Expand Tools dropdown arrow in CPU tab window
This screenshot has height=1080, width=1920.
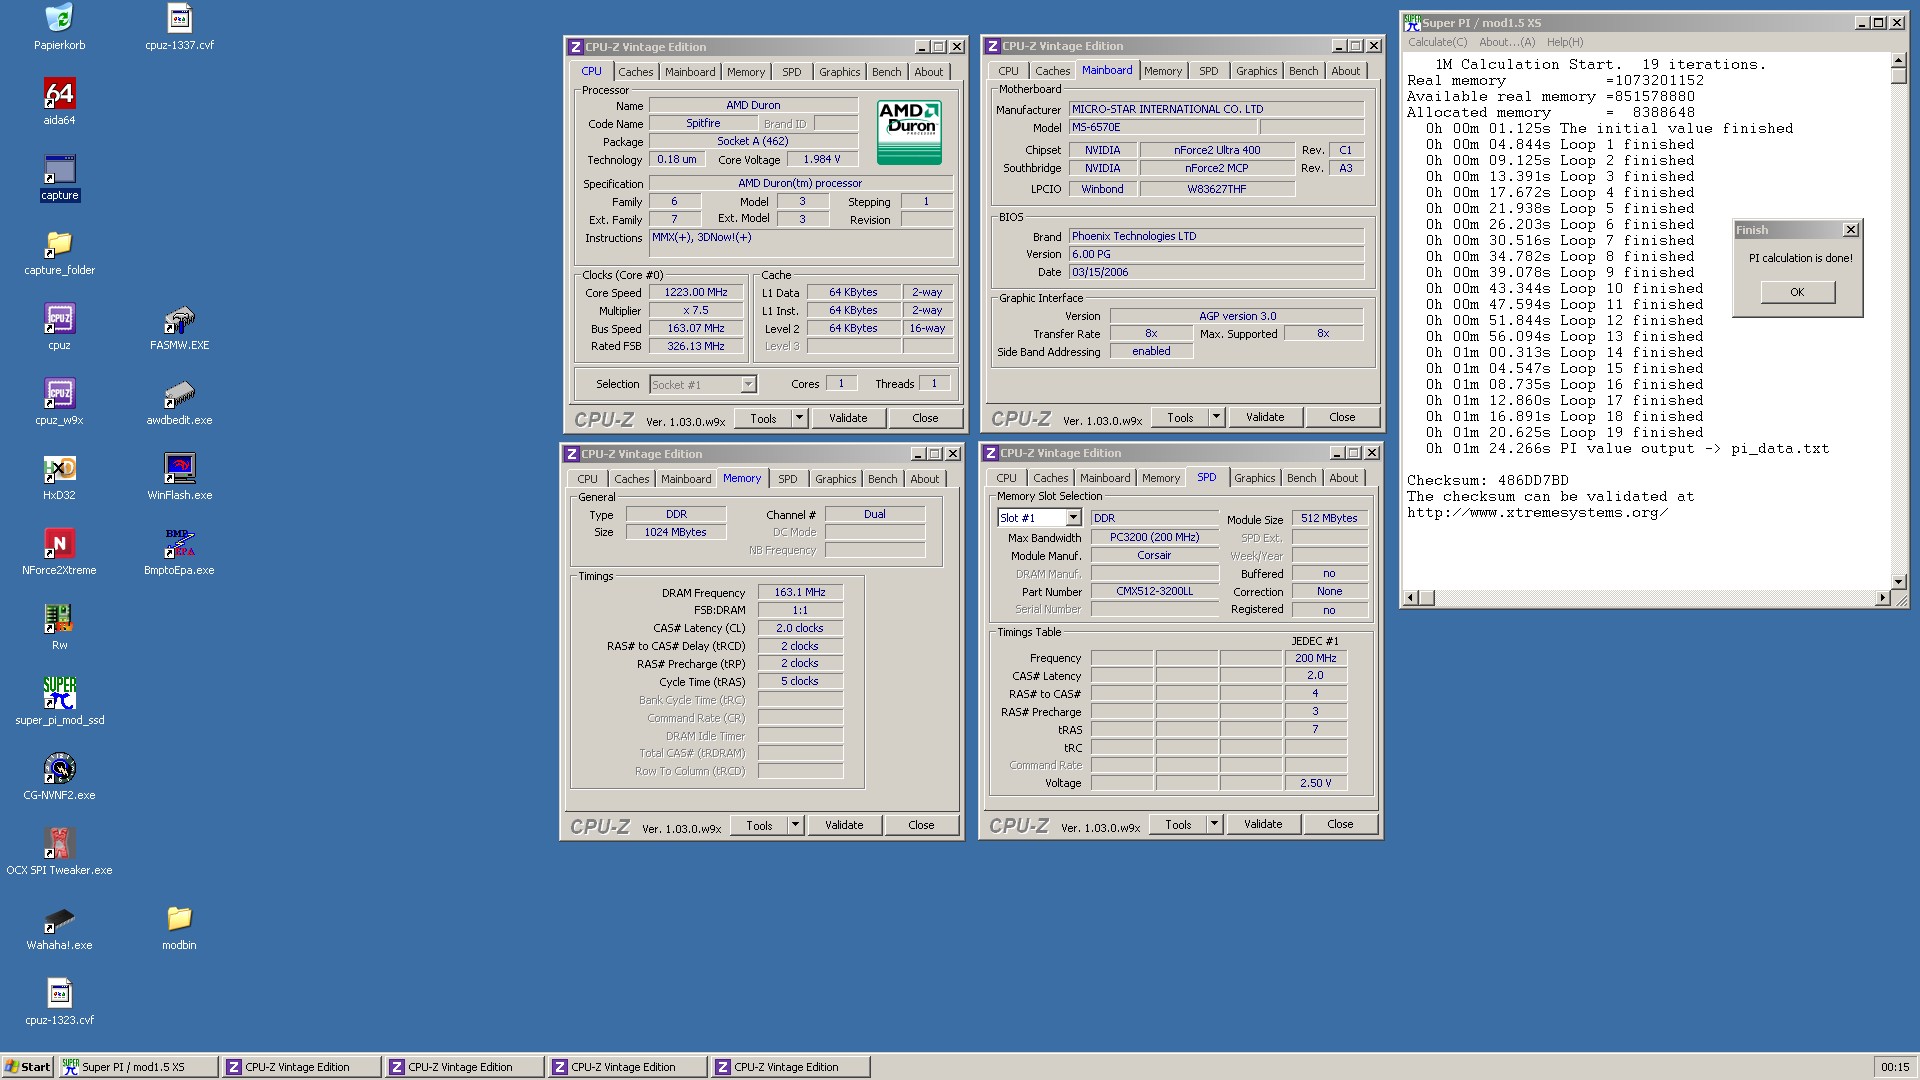799,418
